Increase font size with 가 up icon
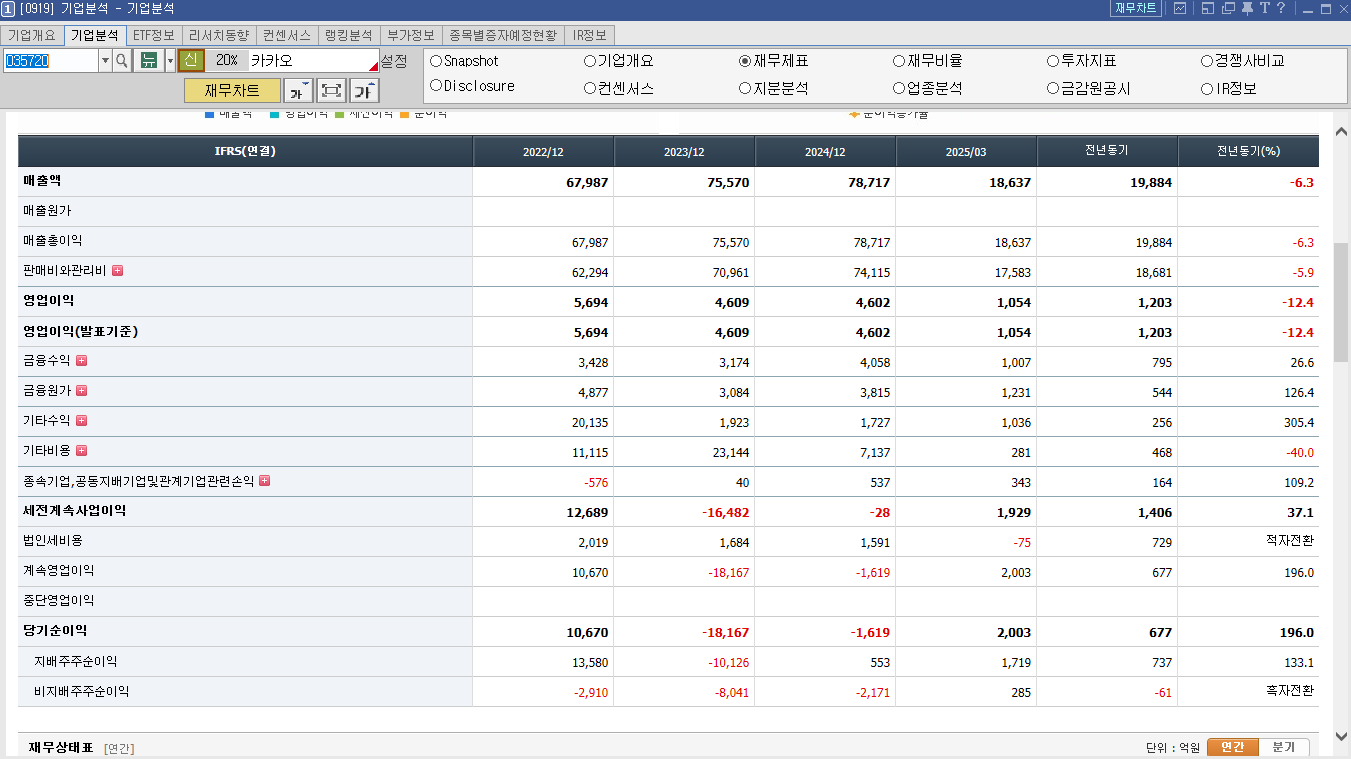 tap(364, 91)
